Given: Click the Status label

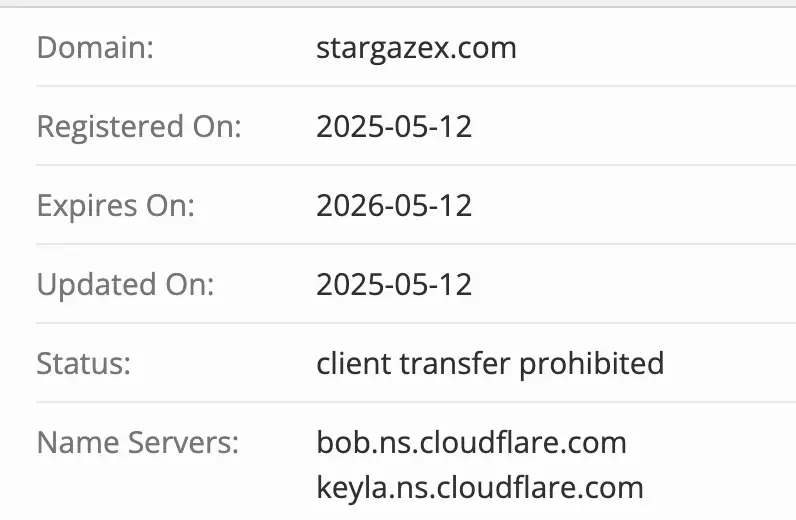Looking at the screenshot, I should [84, 363].
